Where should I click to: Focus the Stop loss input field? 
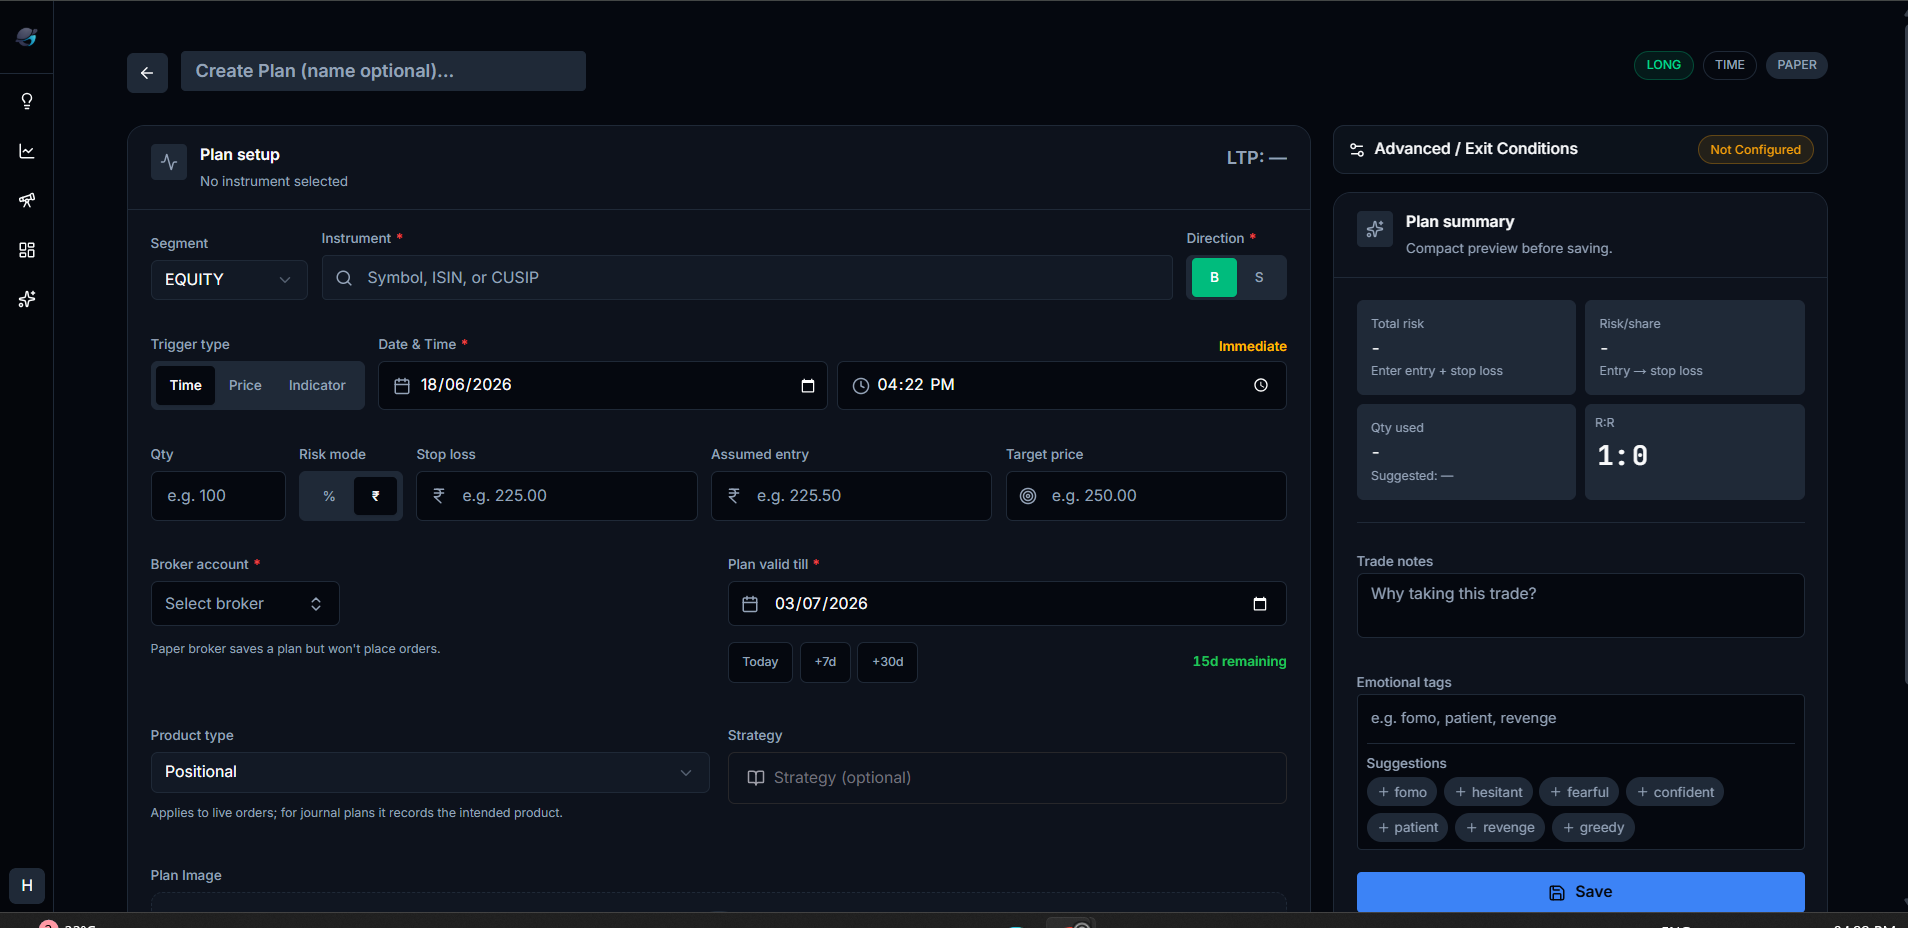click(x=557, y=496)
